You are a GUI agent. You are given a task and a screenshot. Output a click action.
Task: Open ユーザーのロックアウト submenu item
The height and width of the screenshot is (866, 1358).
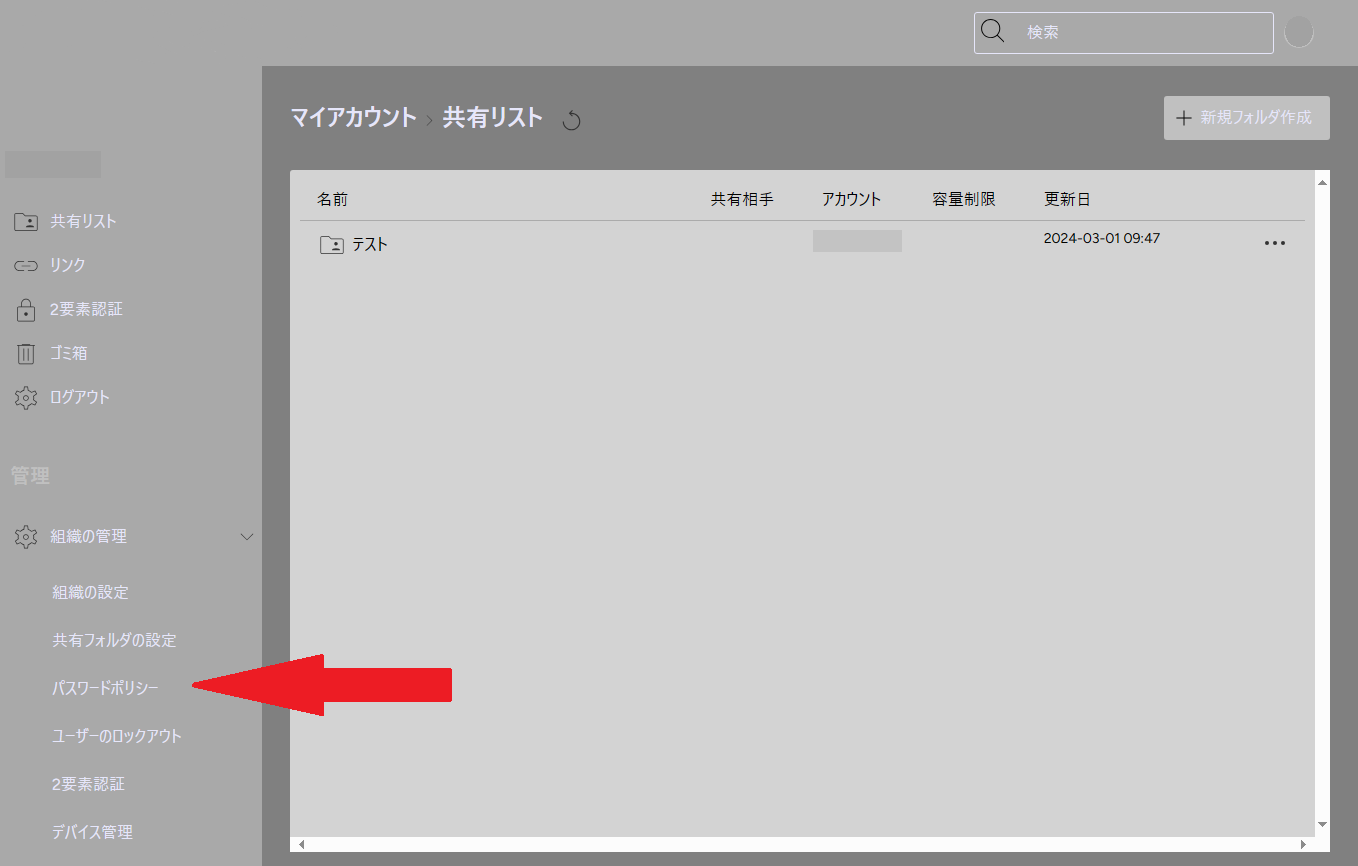[x=118, y=736]
